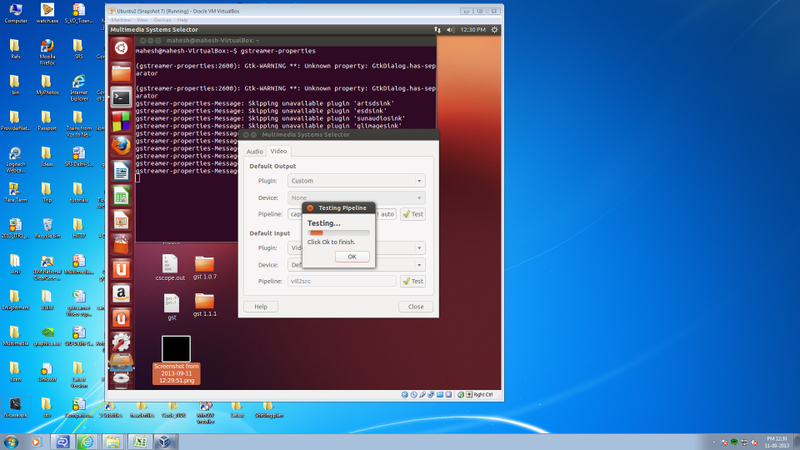Click Test beside the output pipeline

pyautogui.click(x=413, y=214)
